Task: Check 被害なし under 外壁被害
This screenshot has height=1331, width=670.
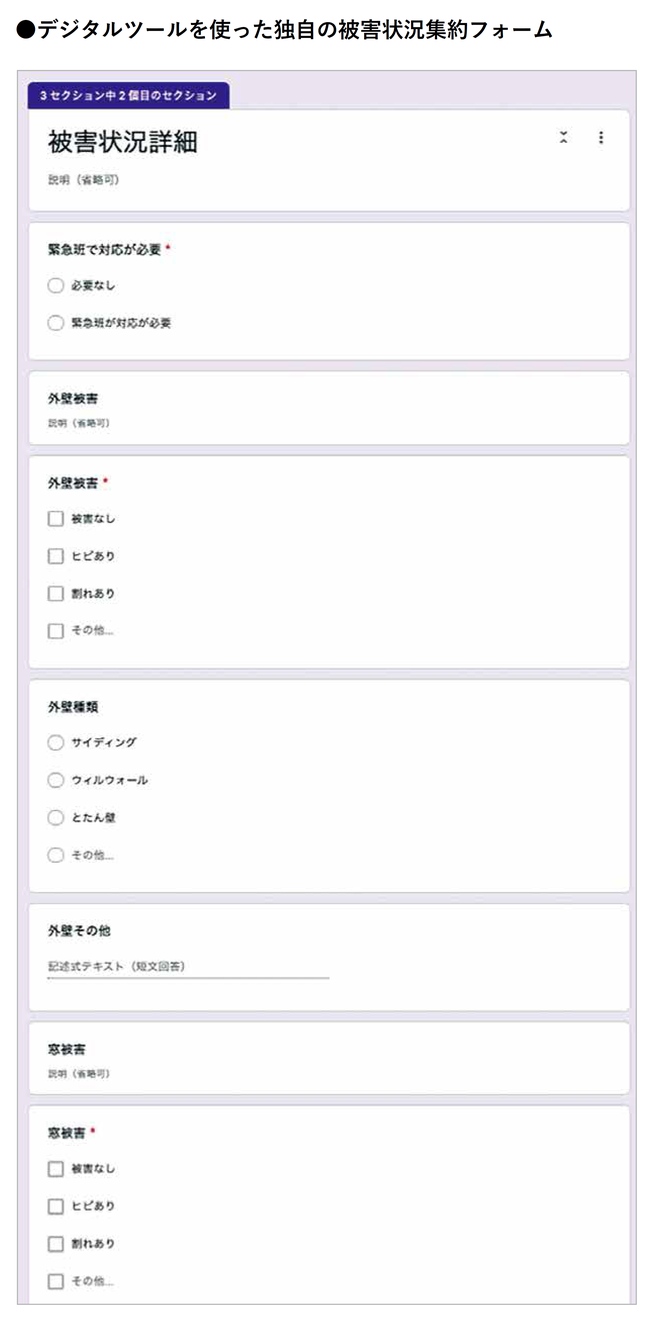Action: [x=56, y=519]
